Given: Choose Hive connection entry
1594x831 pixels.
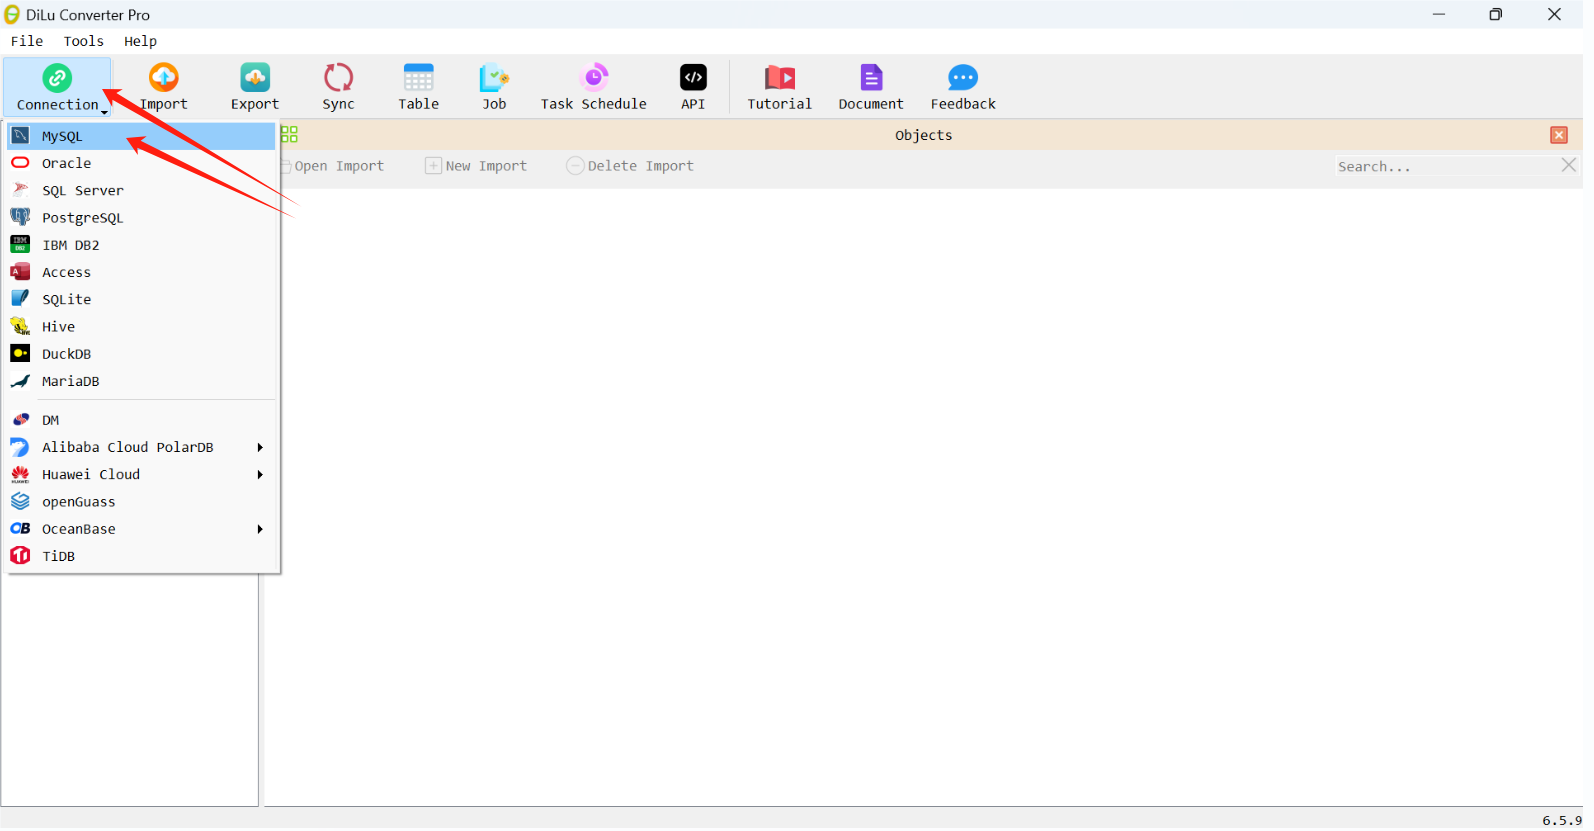Looking at the screenshot, I should pos(142,327).
